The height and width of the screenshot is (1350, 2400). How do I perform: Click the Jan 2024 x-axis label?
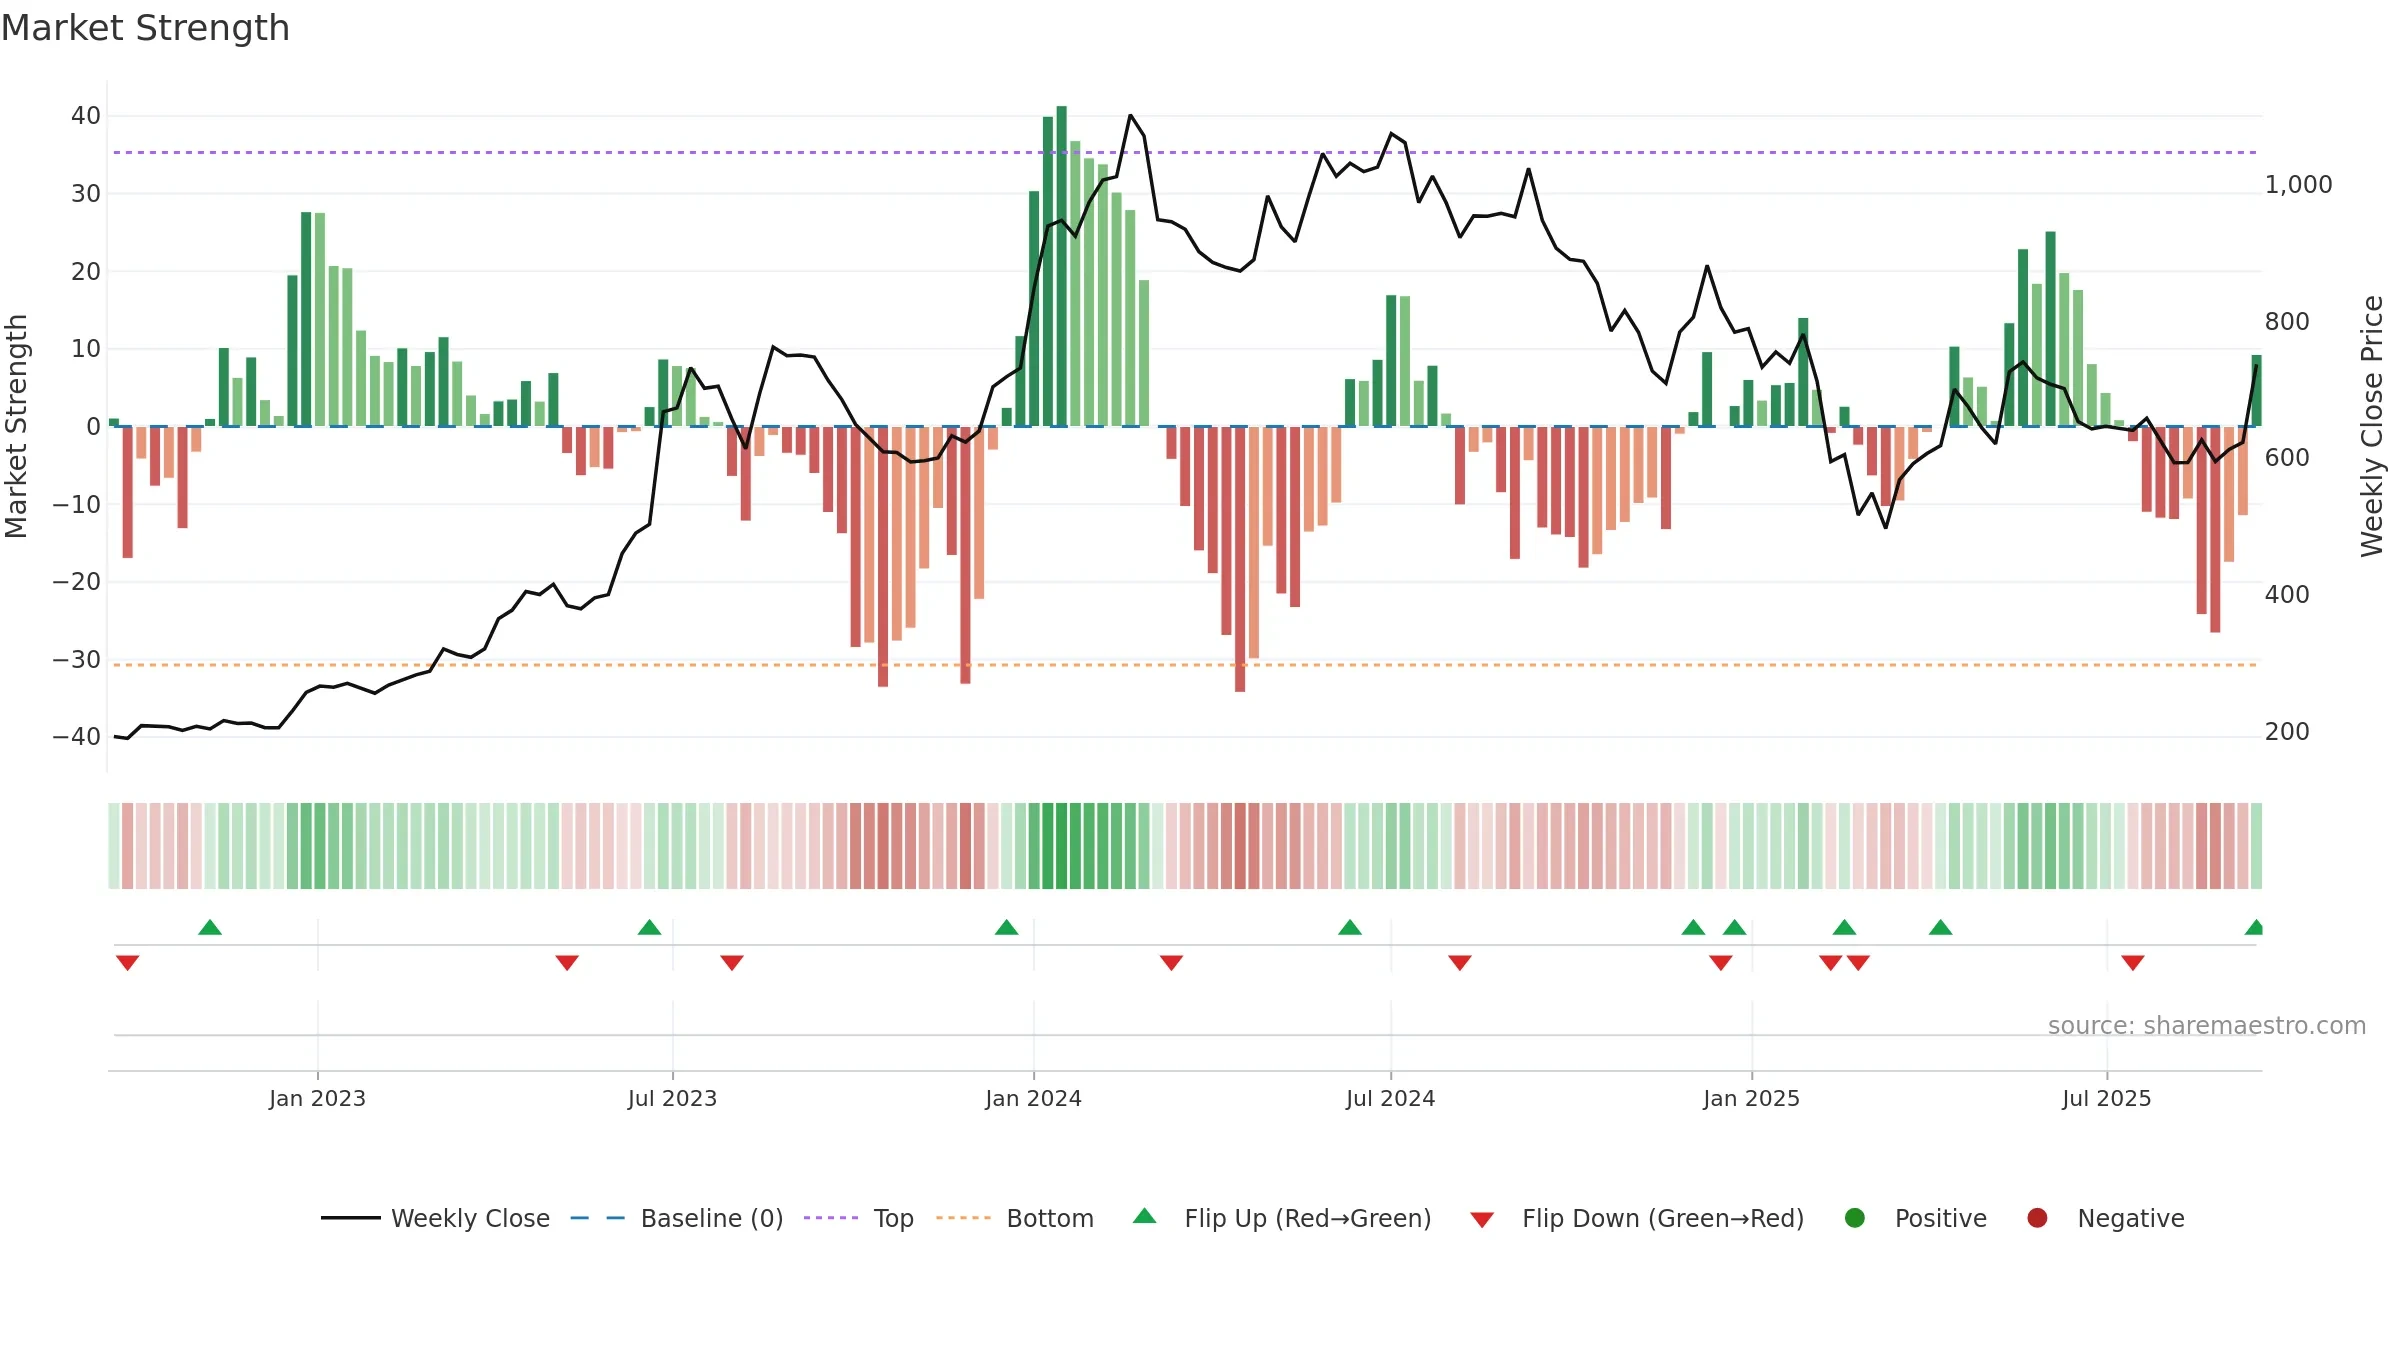coord(1033,1098)
